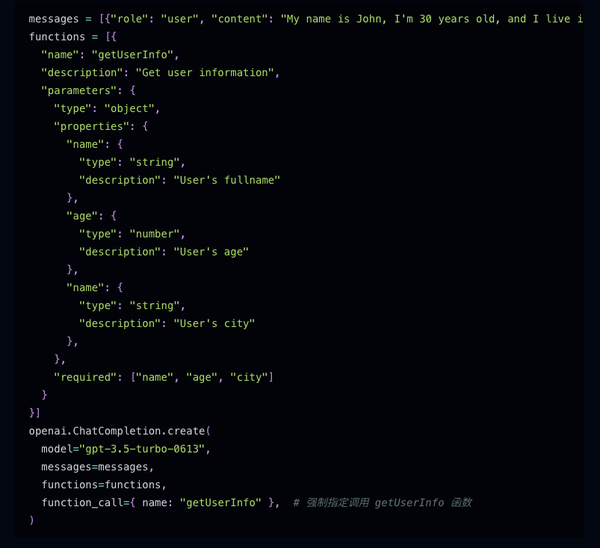Click the messages=messages argument
Viewport: 600px width, 548px height.
point(97,467)
